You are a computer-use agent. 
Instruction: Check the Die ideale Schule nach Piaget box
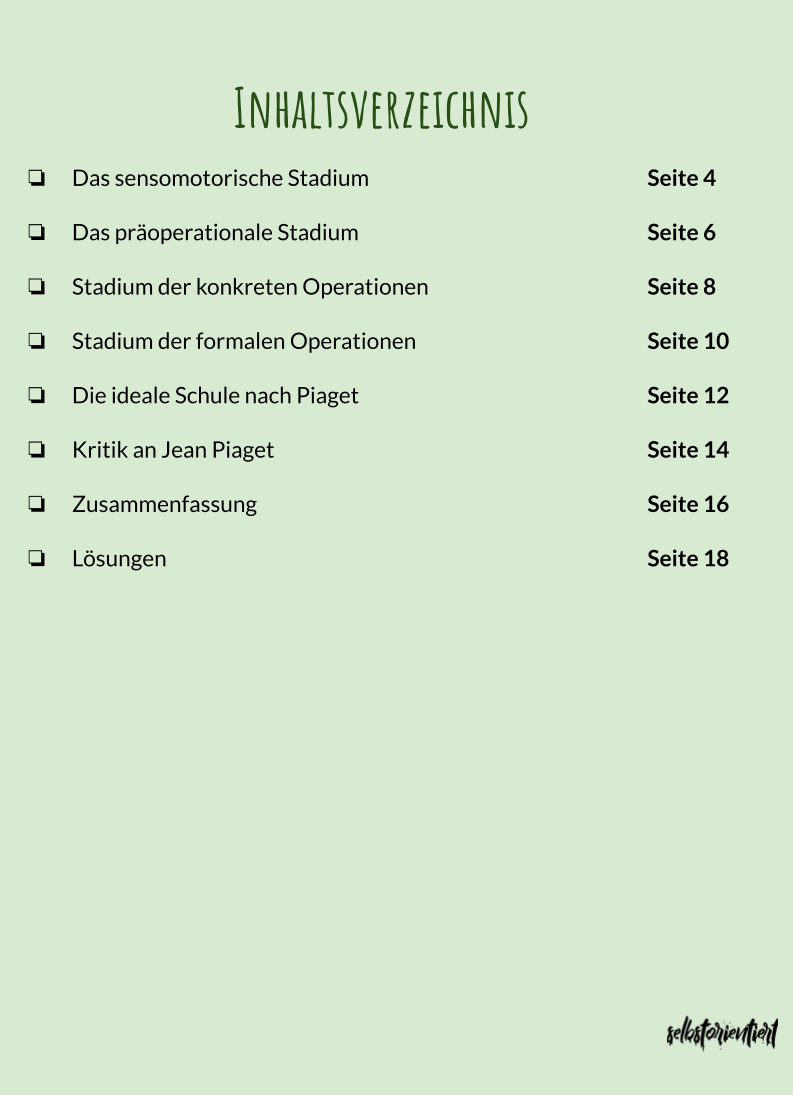point(37,396)
